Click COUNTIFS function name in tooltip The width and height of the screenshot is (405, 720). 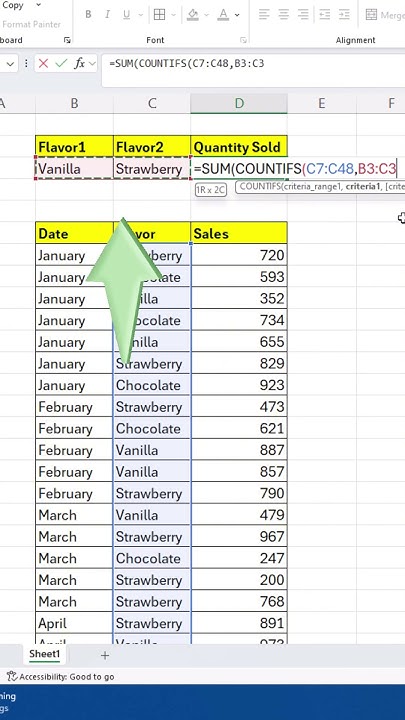click(x=261, y=187)
